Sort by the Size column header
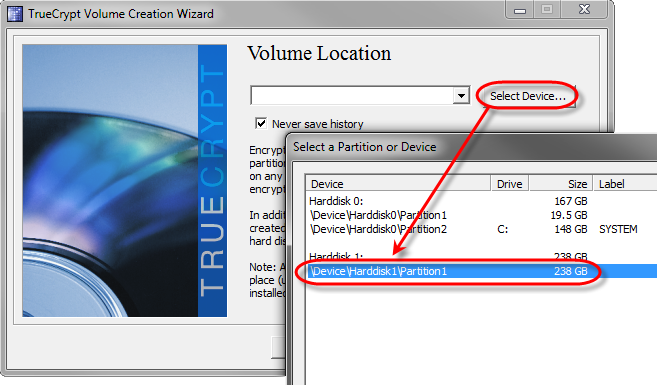 (x=561, y=184)
